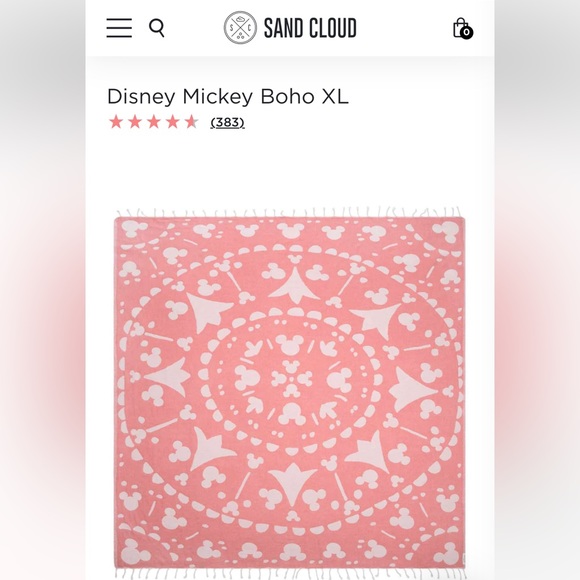The image size is (580, 580).
Task: Click the bottom fringe tassels of the towel
Action: tap(290, 575)
